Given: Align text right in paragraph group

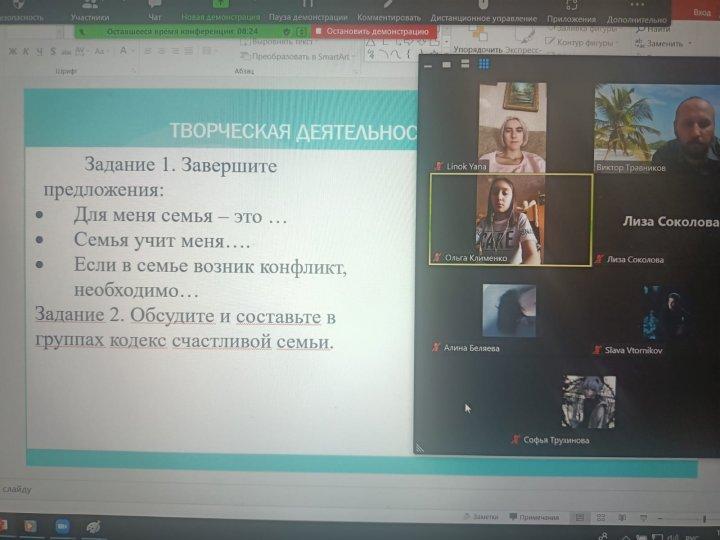Looking at the screenshot, I should [175, 51].
